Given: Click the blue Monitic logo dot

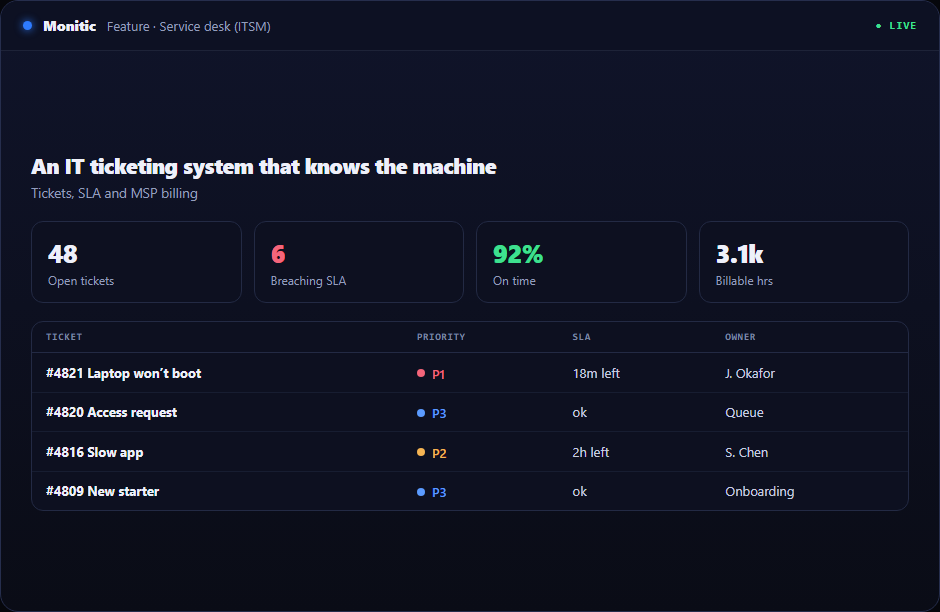Looking at the screenshot, I should coord(28,26).
